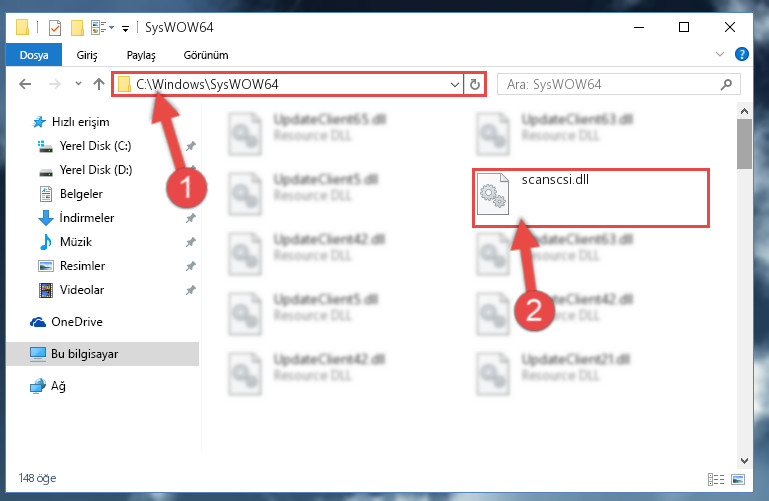Viewport: 769px width, 501px height.
Task: Open the Dosya tab
Action: pyautogui.click(x=34, y=55)
